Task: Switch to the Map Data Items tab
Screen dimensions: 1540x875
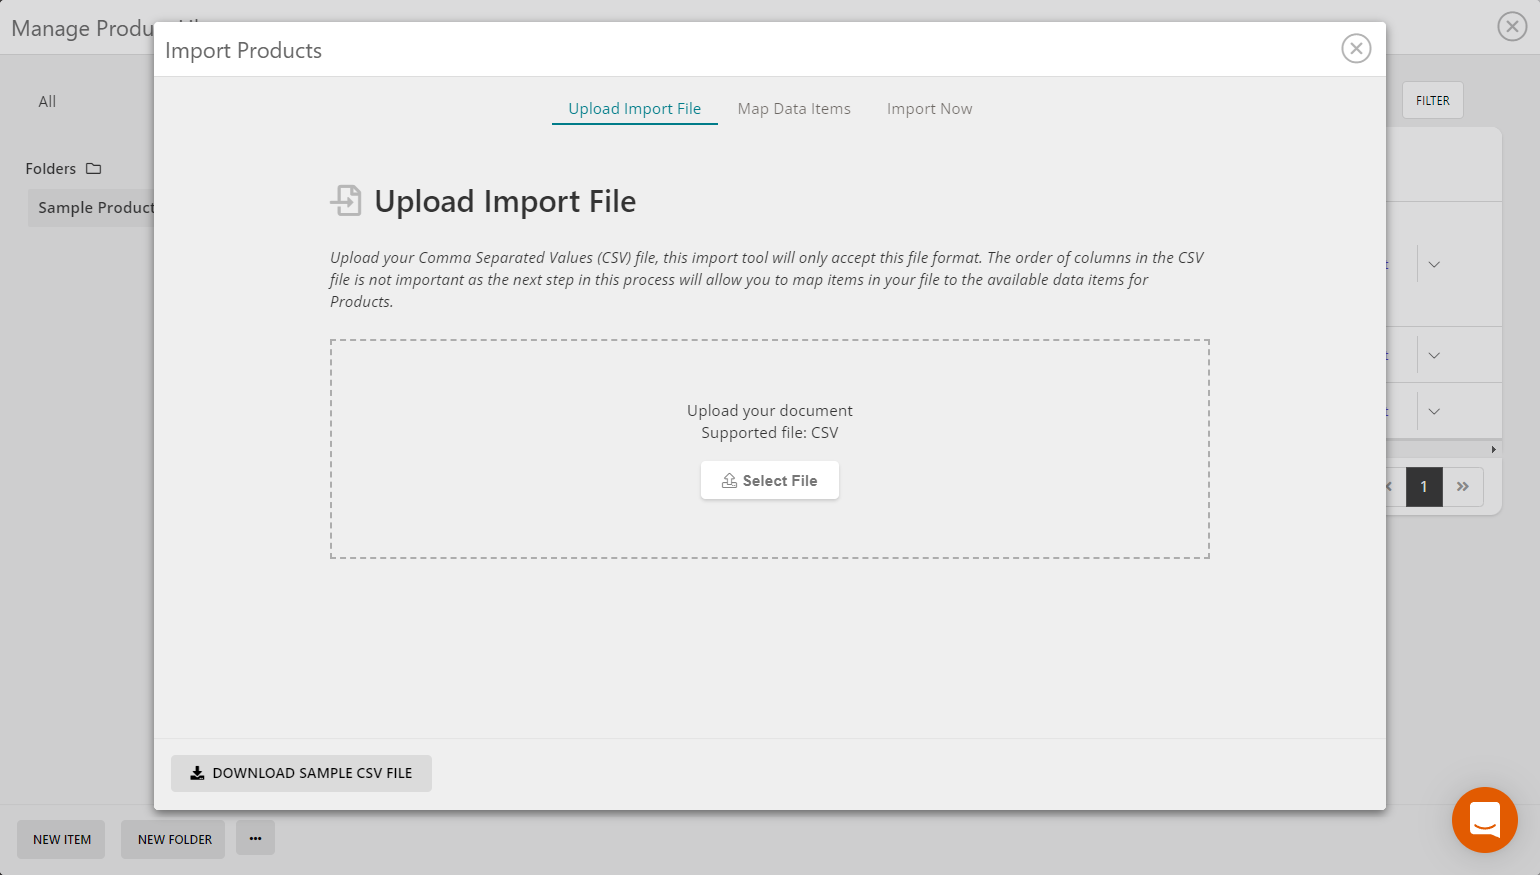Action: tap(794, 108)
